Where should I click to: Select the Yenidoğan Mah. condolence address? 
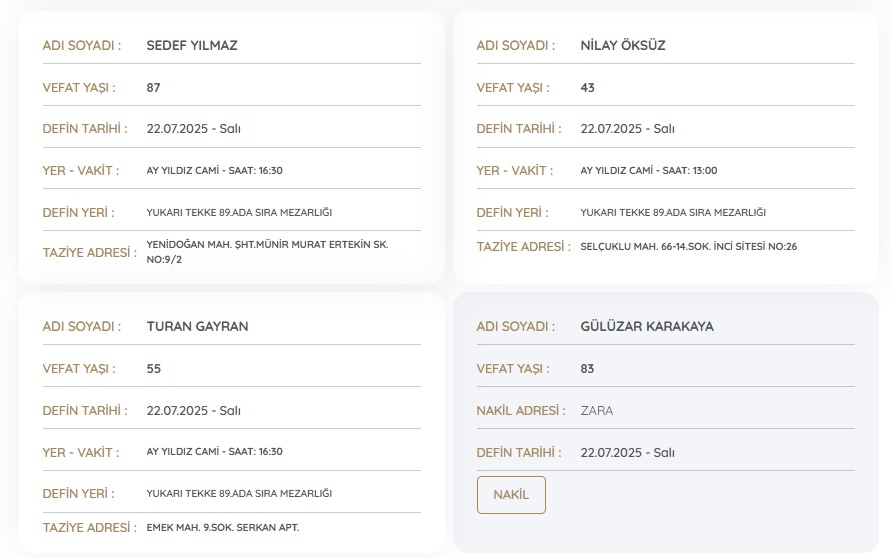point(266,251)
